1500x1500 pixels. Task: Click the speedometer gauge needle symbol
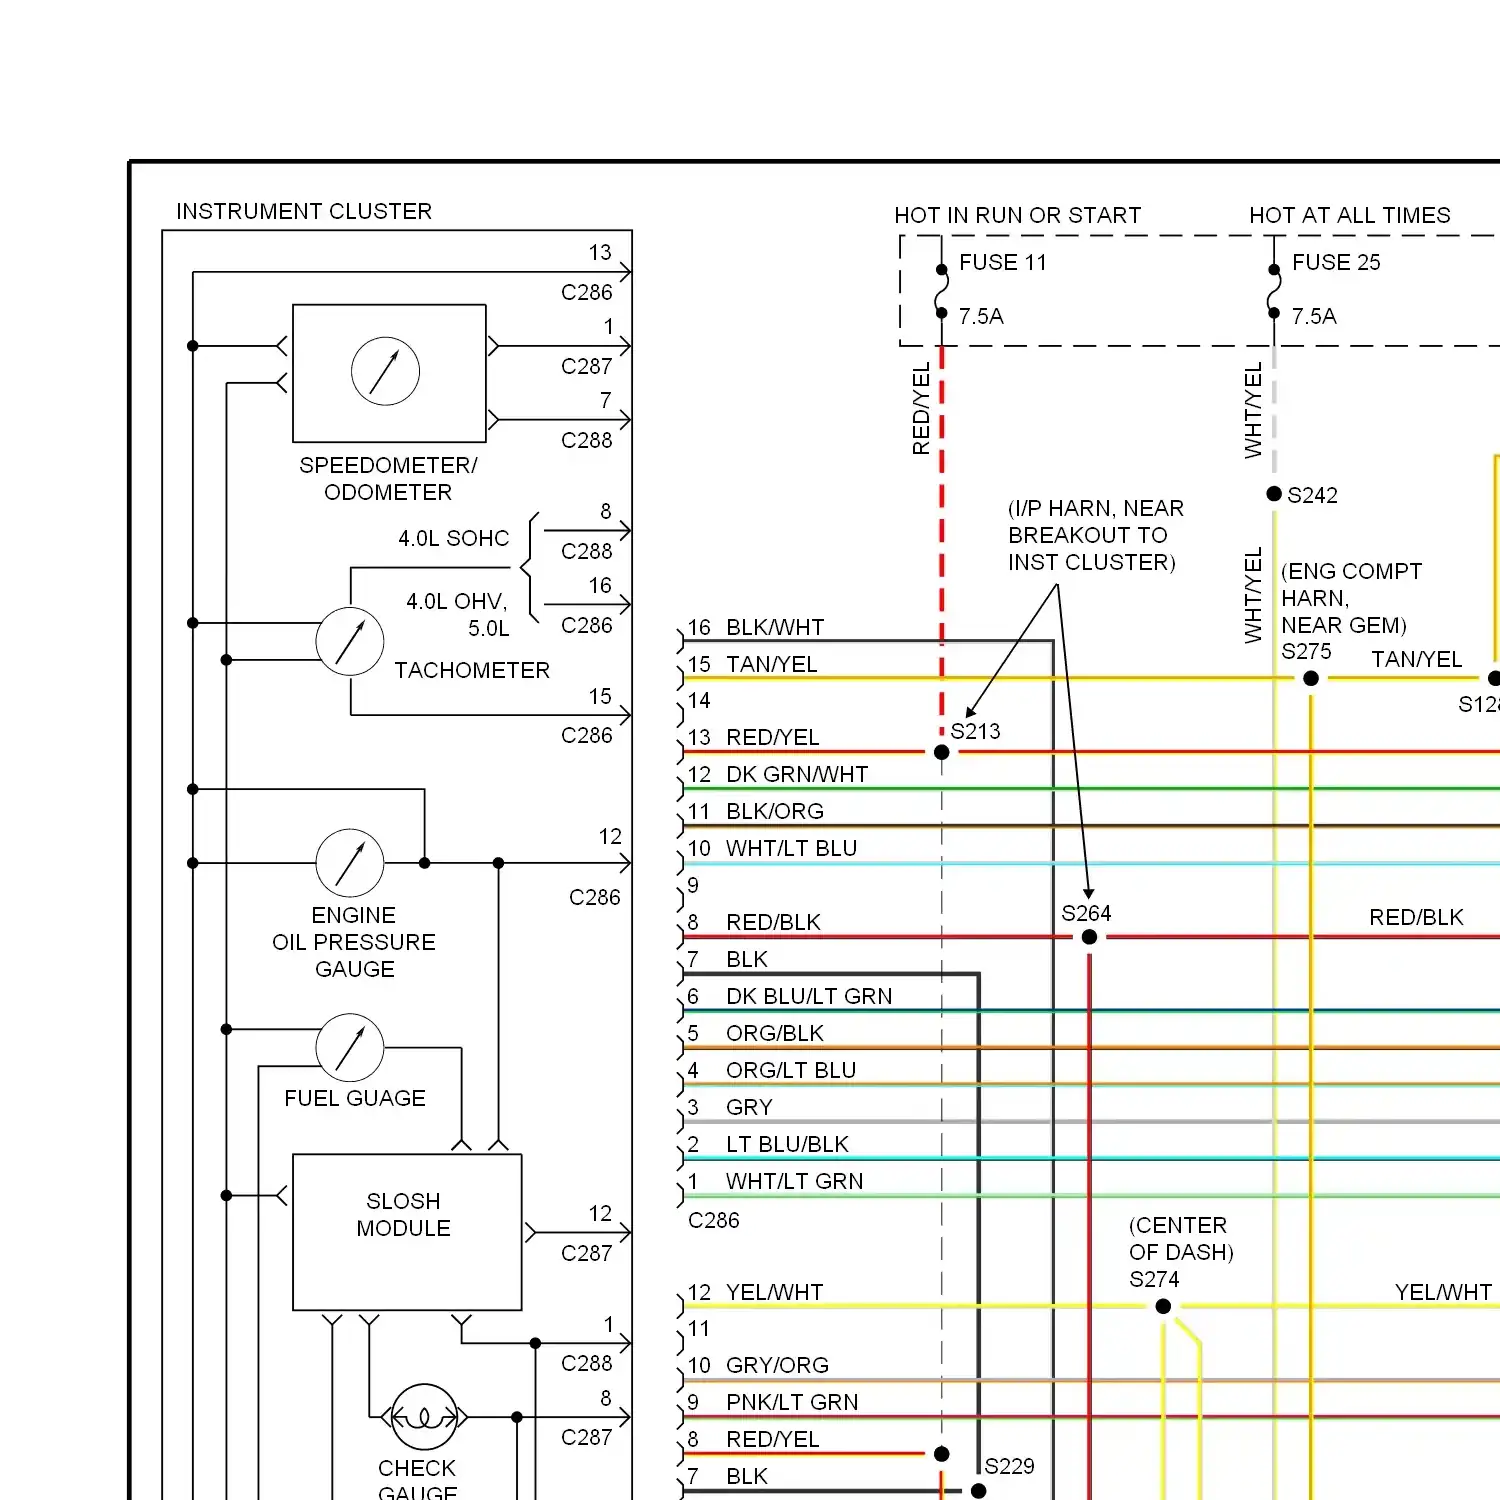(385, 371)
